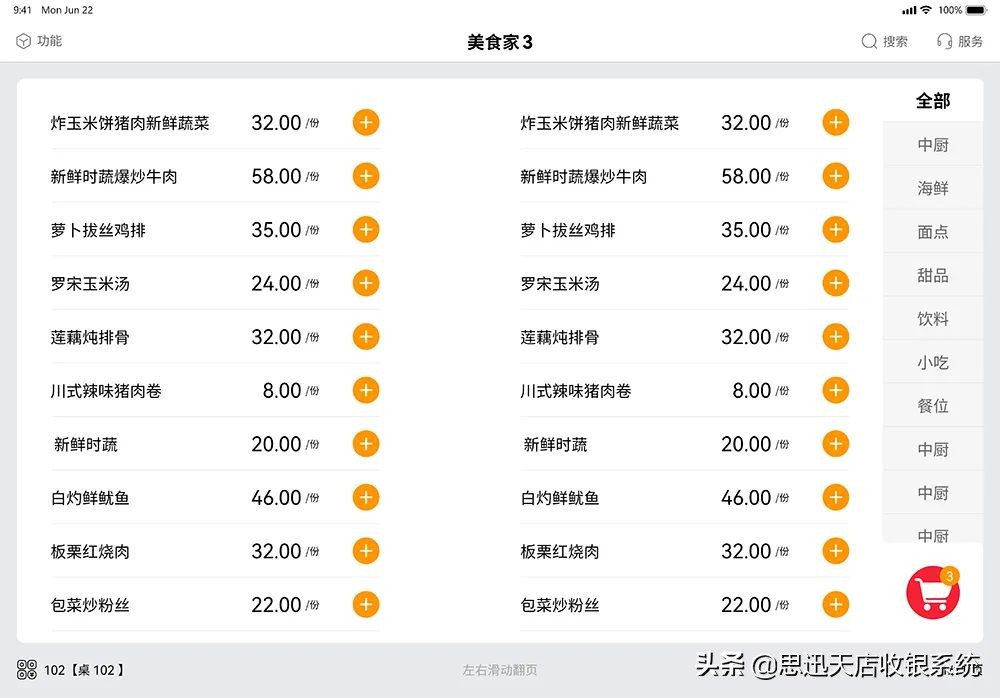
Task: Add 白灼鲜鱿鱼 using the plus icon
Action: pyautogui.click(x=365, y=497)
